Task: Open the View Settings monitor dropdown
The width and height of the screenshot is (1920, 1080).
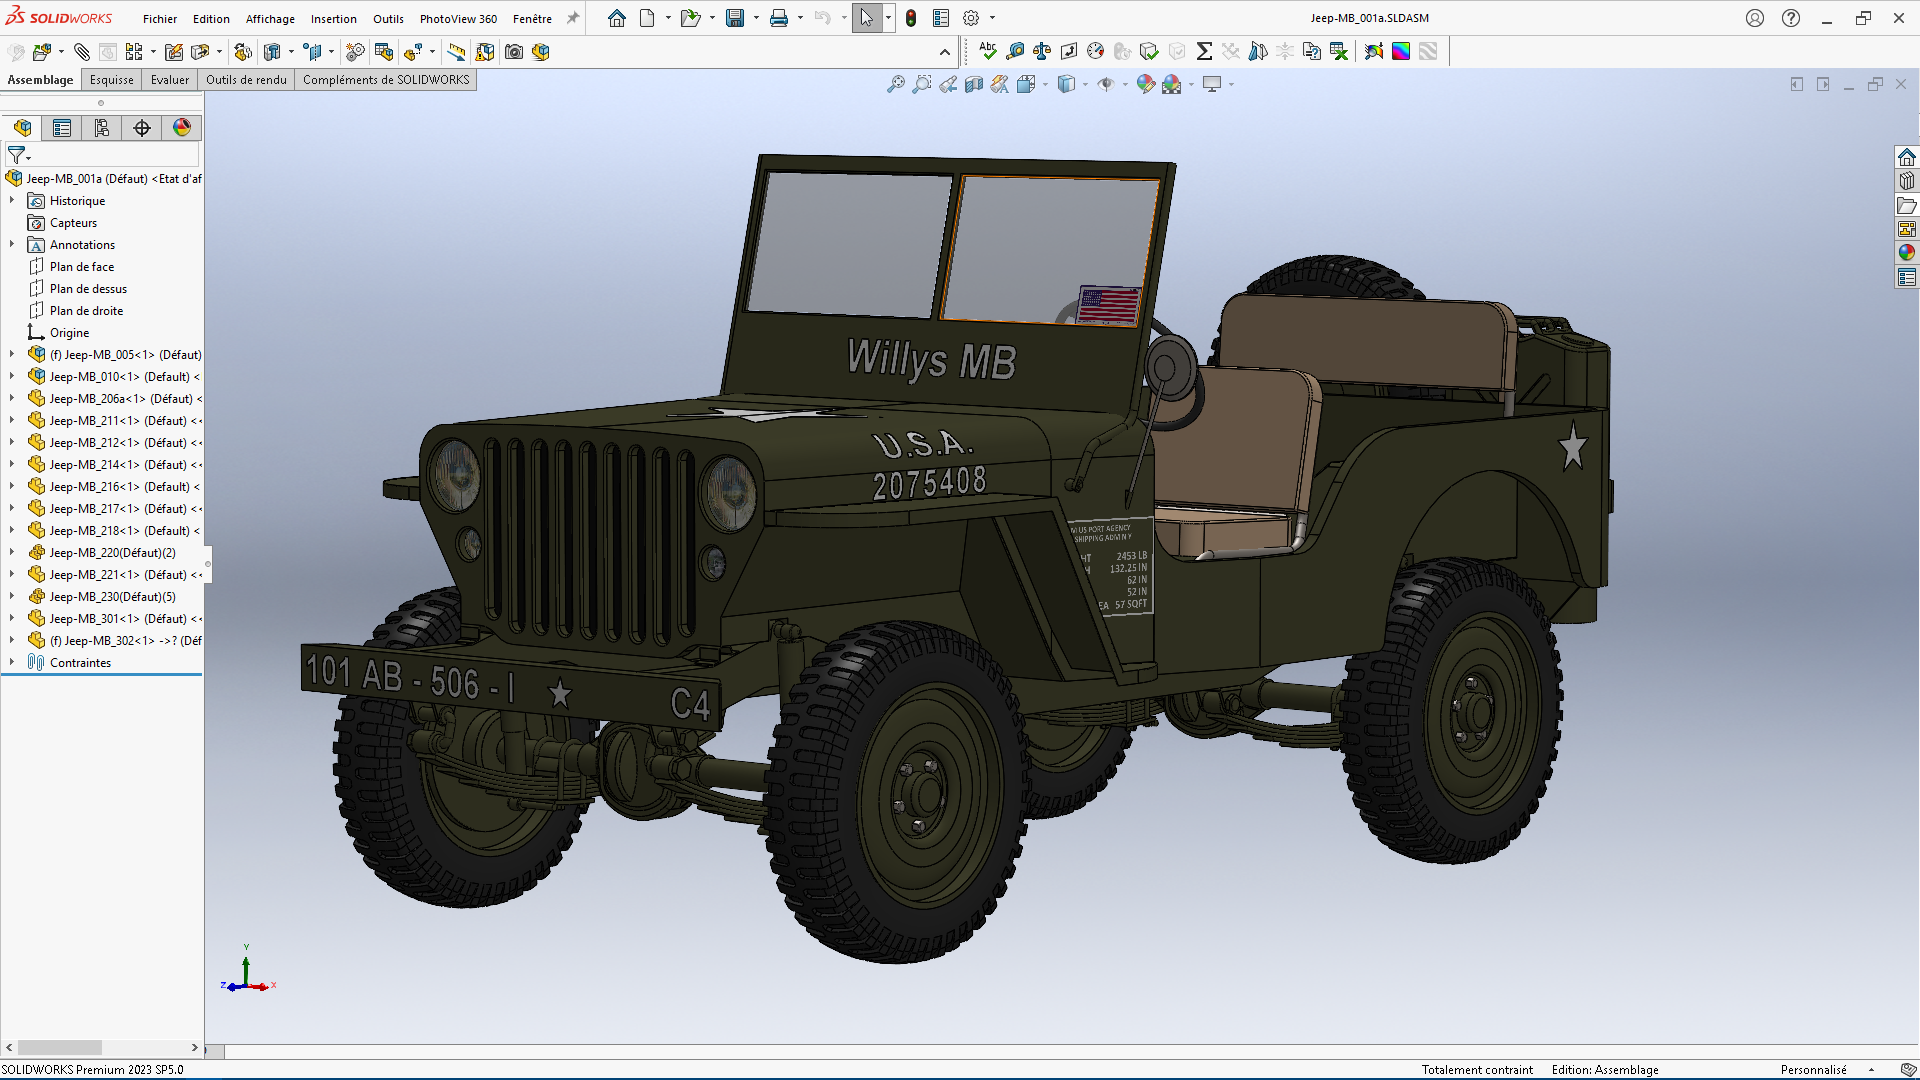Action: tap(1231, 84)
